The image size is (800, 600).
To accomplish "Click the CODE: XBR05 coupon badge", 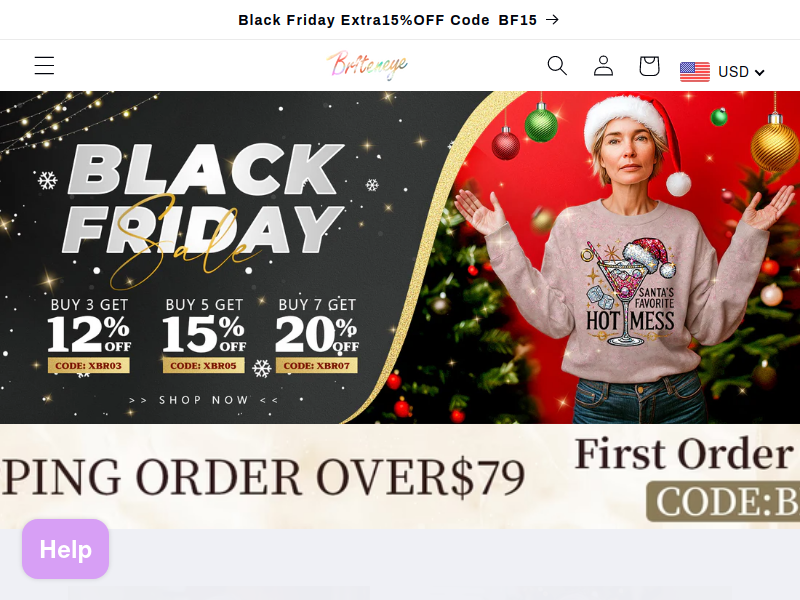I will (204, 365).
